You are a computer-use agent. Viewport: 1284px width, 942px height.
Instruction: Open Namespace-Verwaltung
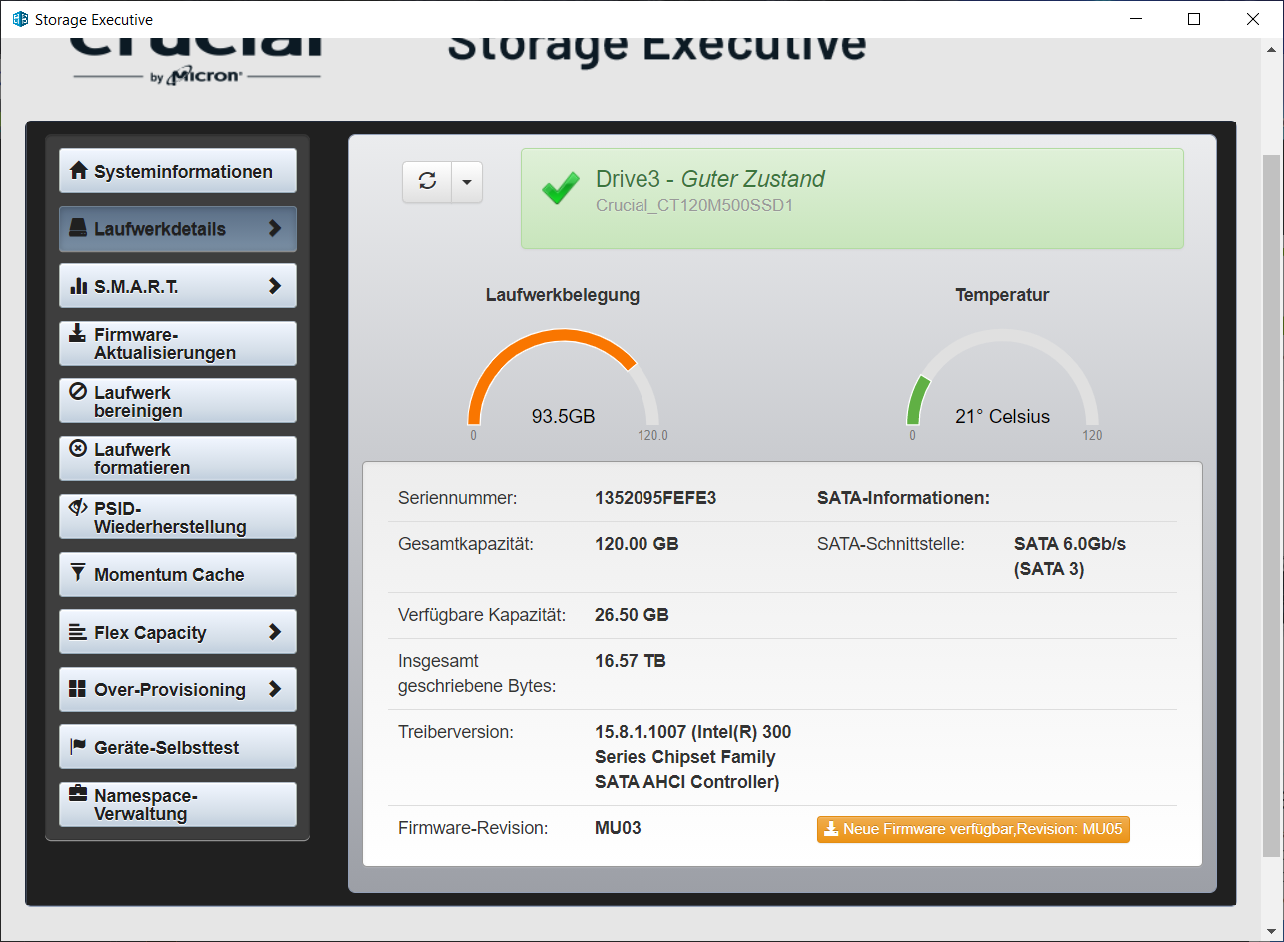(178, 805)
